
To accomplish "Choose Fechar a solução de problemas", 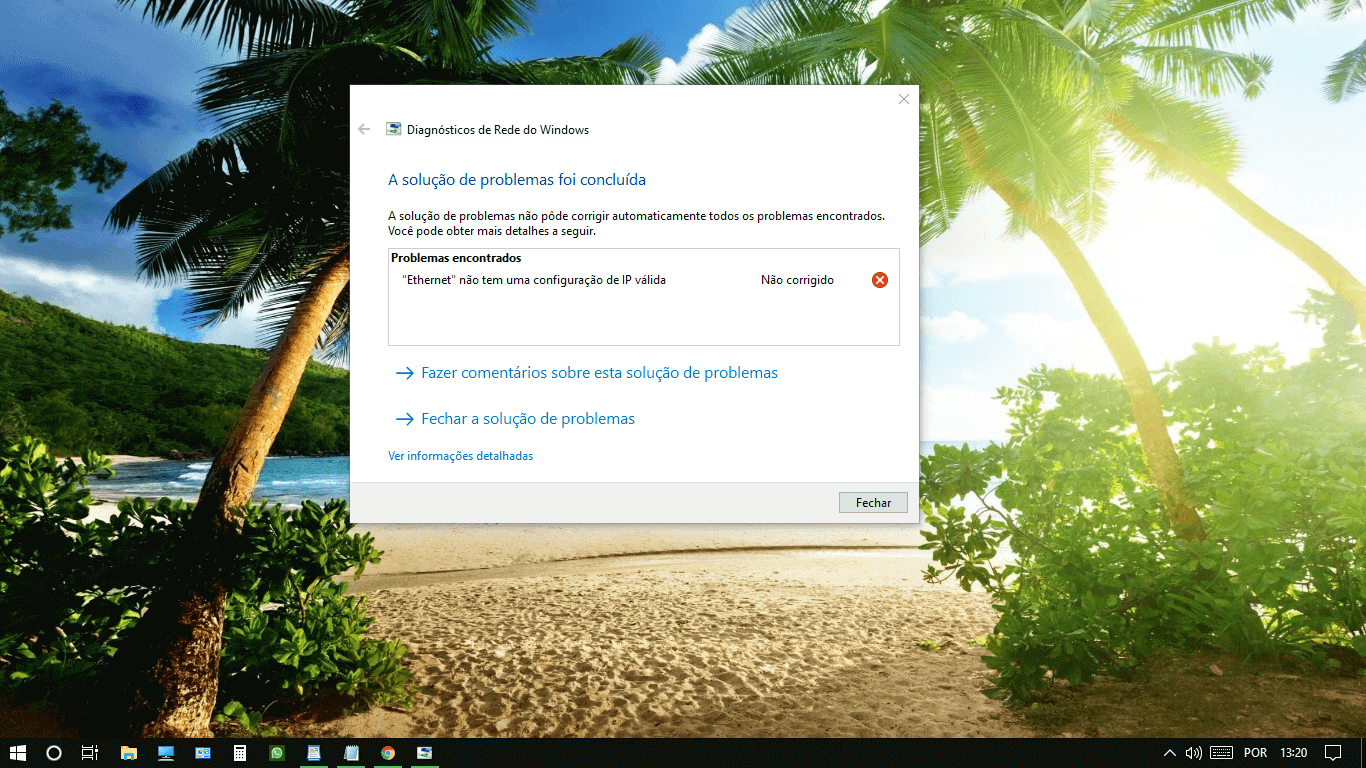I will 515,419.
